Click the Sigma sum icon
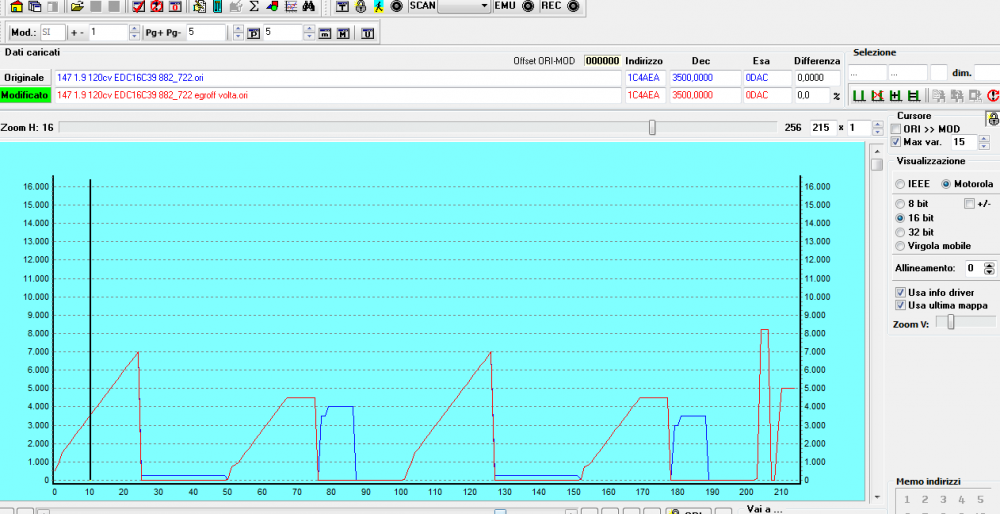The width and height of the screenshot is (1000, 514). (x=254, y=6)
